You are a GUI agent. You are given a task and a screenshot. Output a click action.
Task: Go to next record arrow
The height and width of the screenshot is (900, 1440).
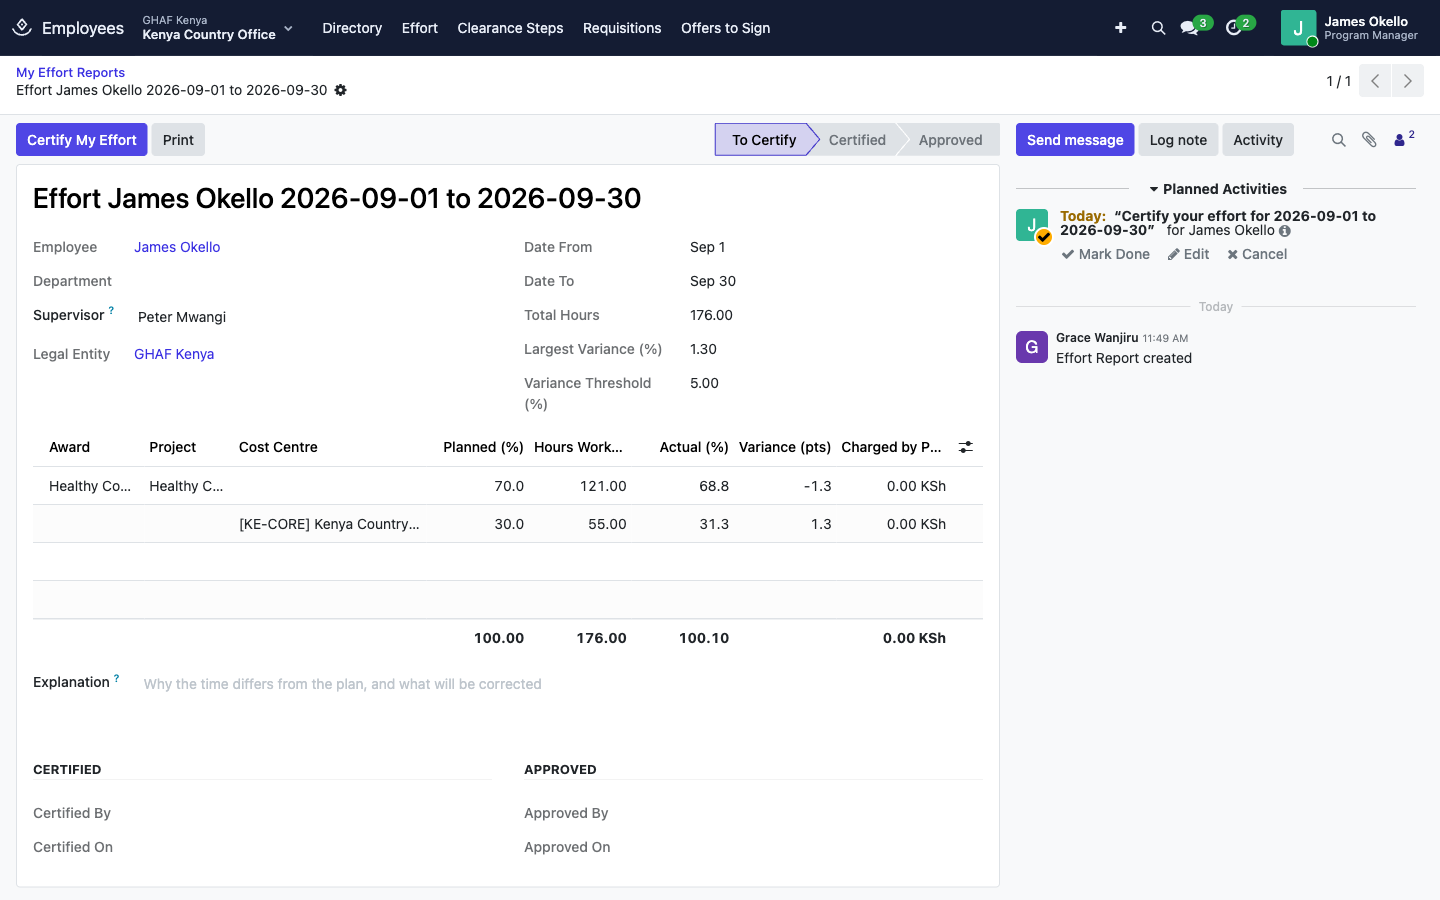point(1408,81)
